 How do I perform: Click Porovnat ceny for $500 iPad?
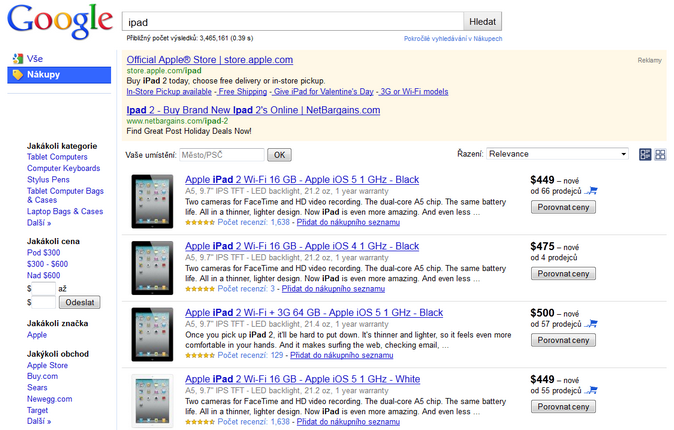click(x=563, y=340)
